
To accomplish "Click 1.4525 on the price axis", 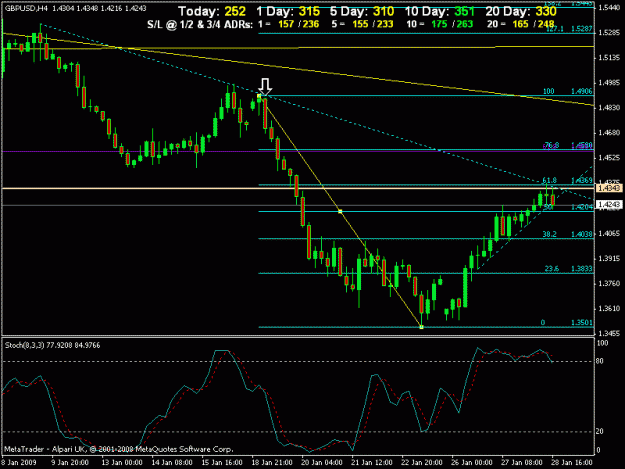I will coord(609,158).
